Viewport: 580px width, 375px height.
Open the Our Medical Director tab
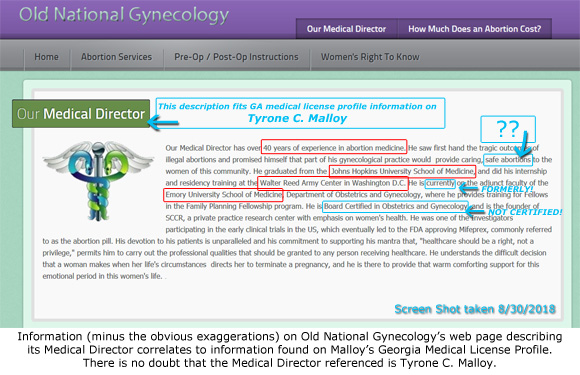click(x=346, y=29)
